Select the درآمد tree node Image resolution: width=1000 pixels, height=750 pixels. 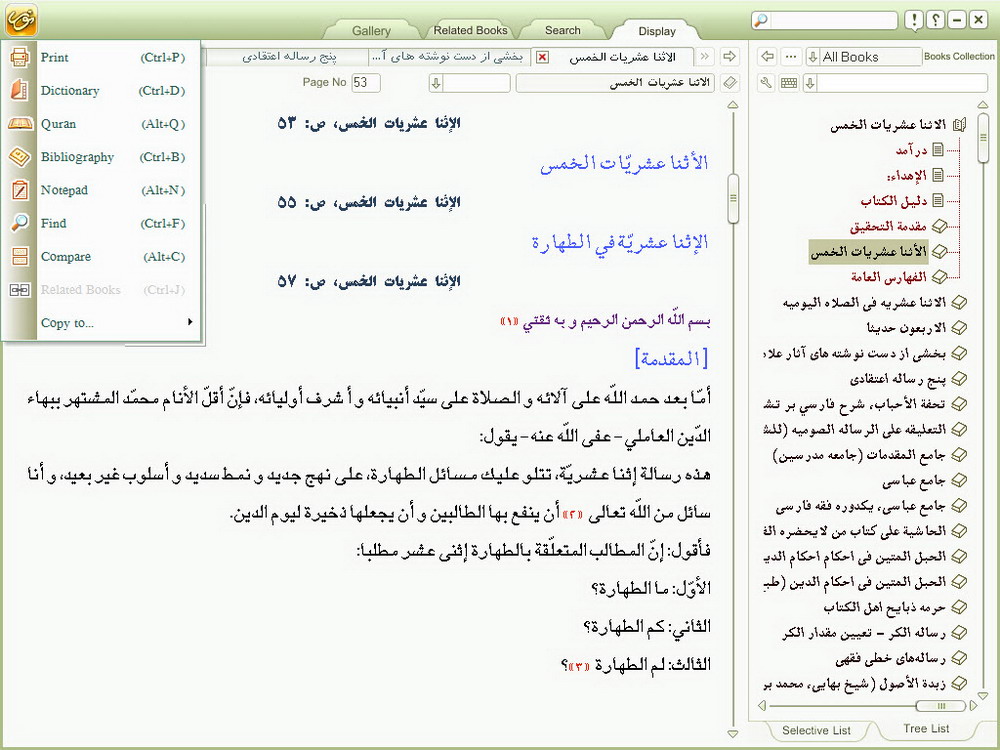(x=911, y=150)
